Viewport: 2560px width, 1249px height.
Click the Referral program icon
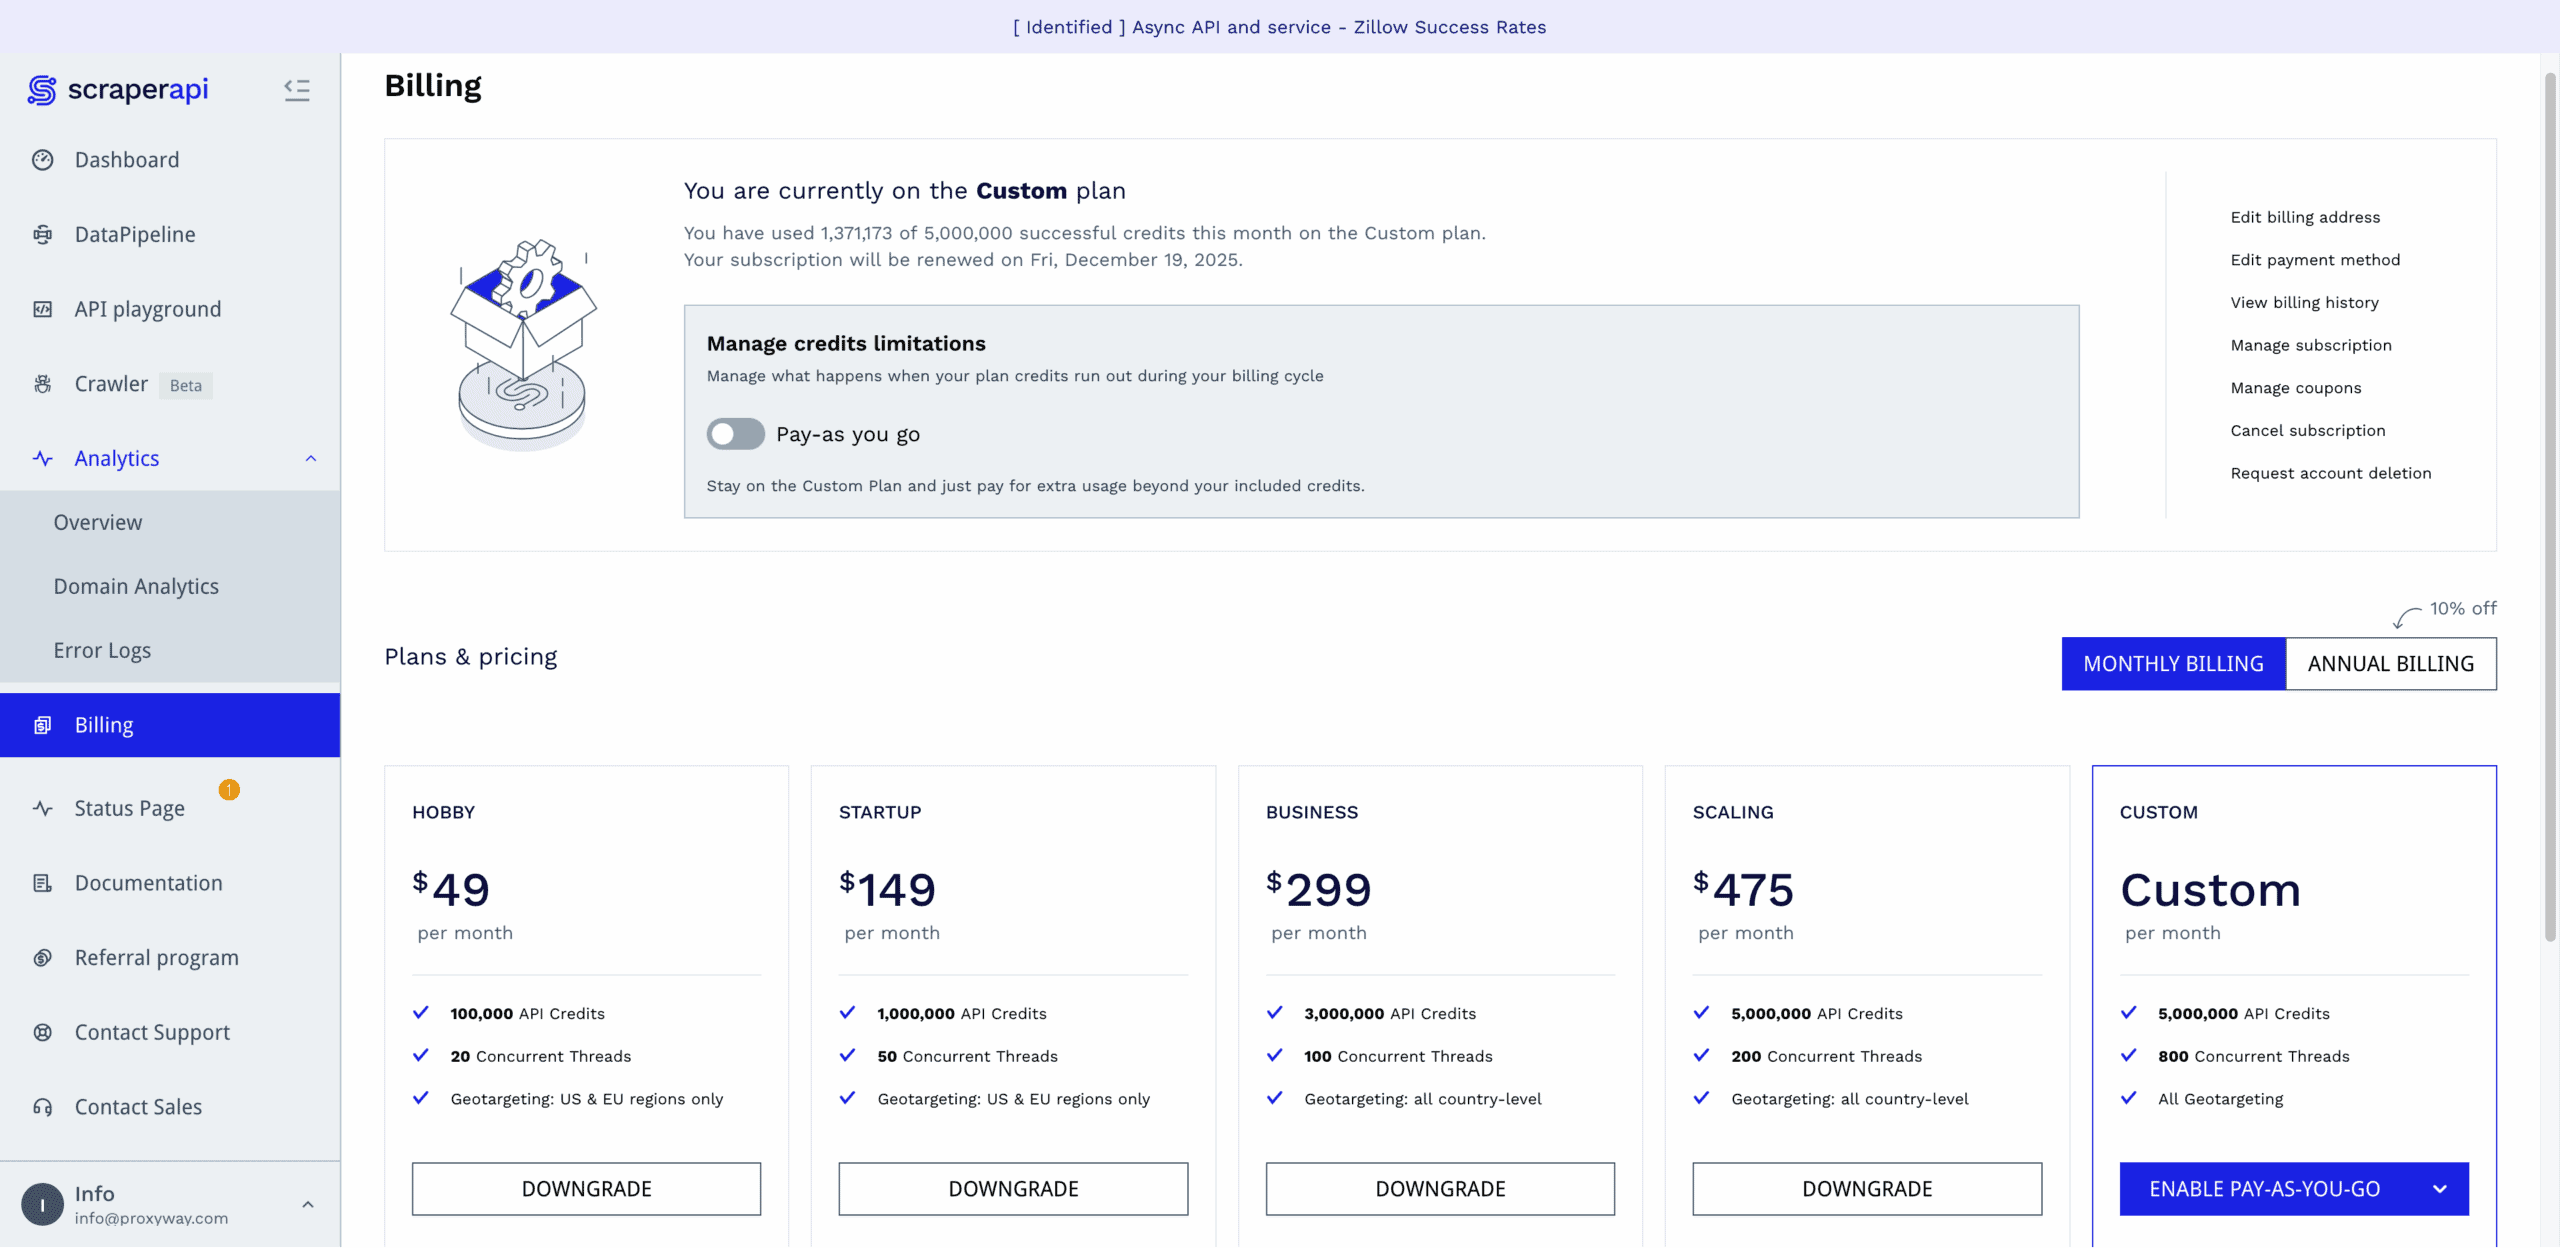(42, 958)
